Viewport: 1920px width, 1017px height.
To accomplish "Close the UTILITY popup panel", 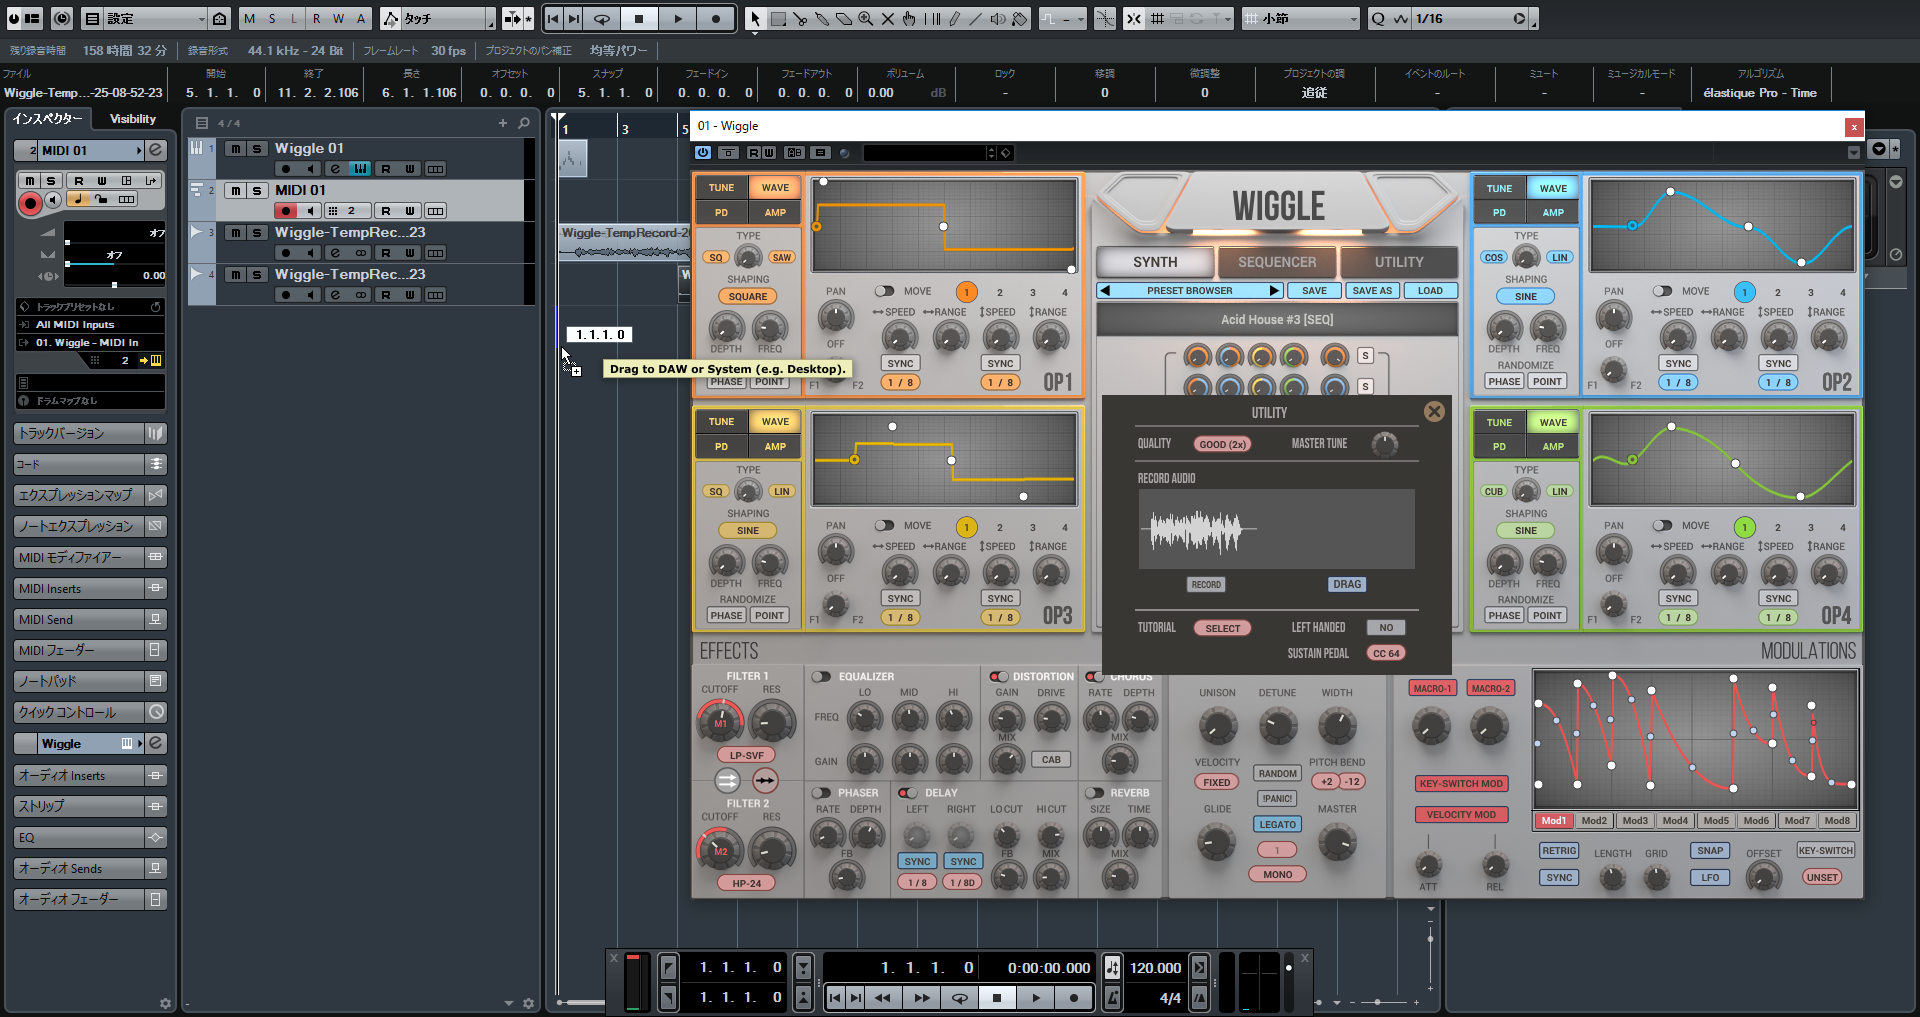I will click(1434, 411).
